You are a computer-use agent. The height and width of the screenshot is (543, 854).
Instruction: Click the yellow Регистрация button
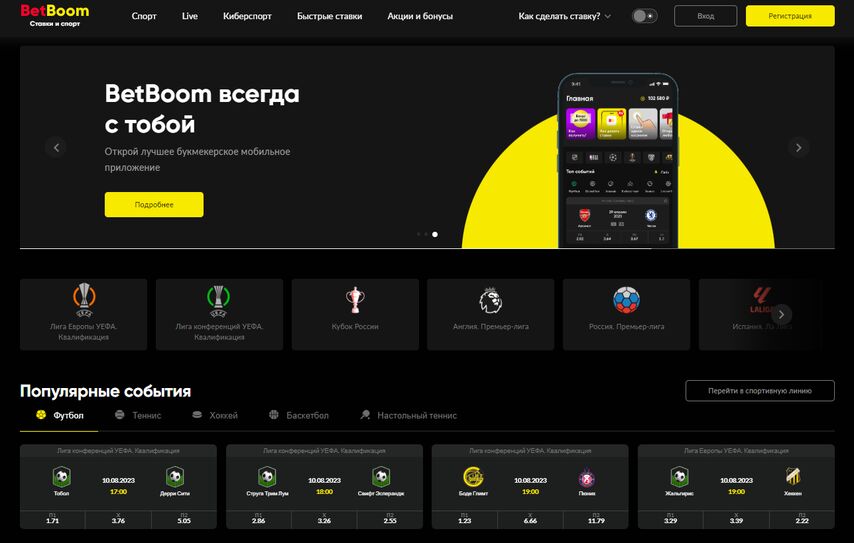click(790, 16)
